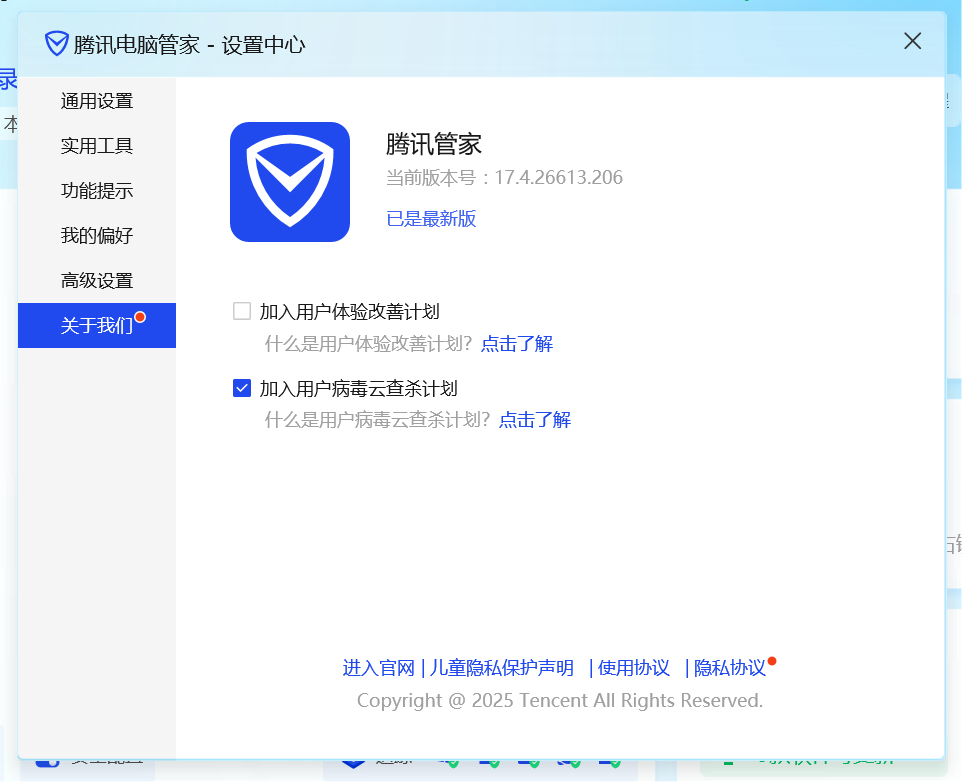Open 高级设置 section
Screen dimensions: 962x782
tap(97, 280)
